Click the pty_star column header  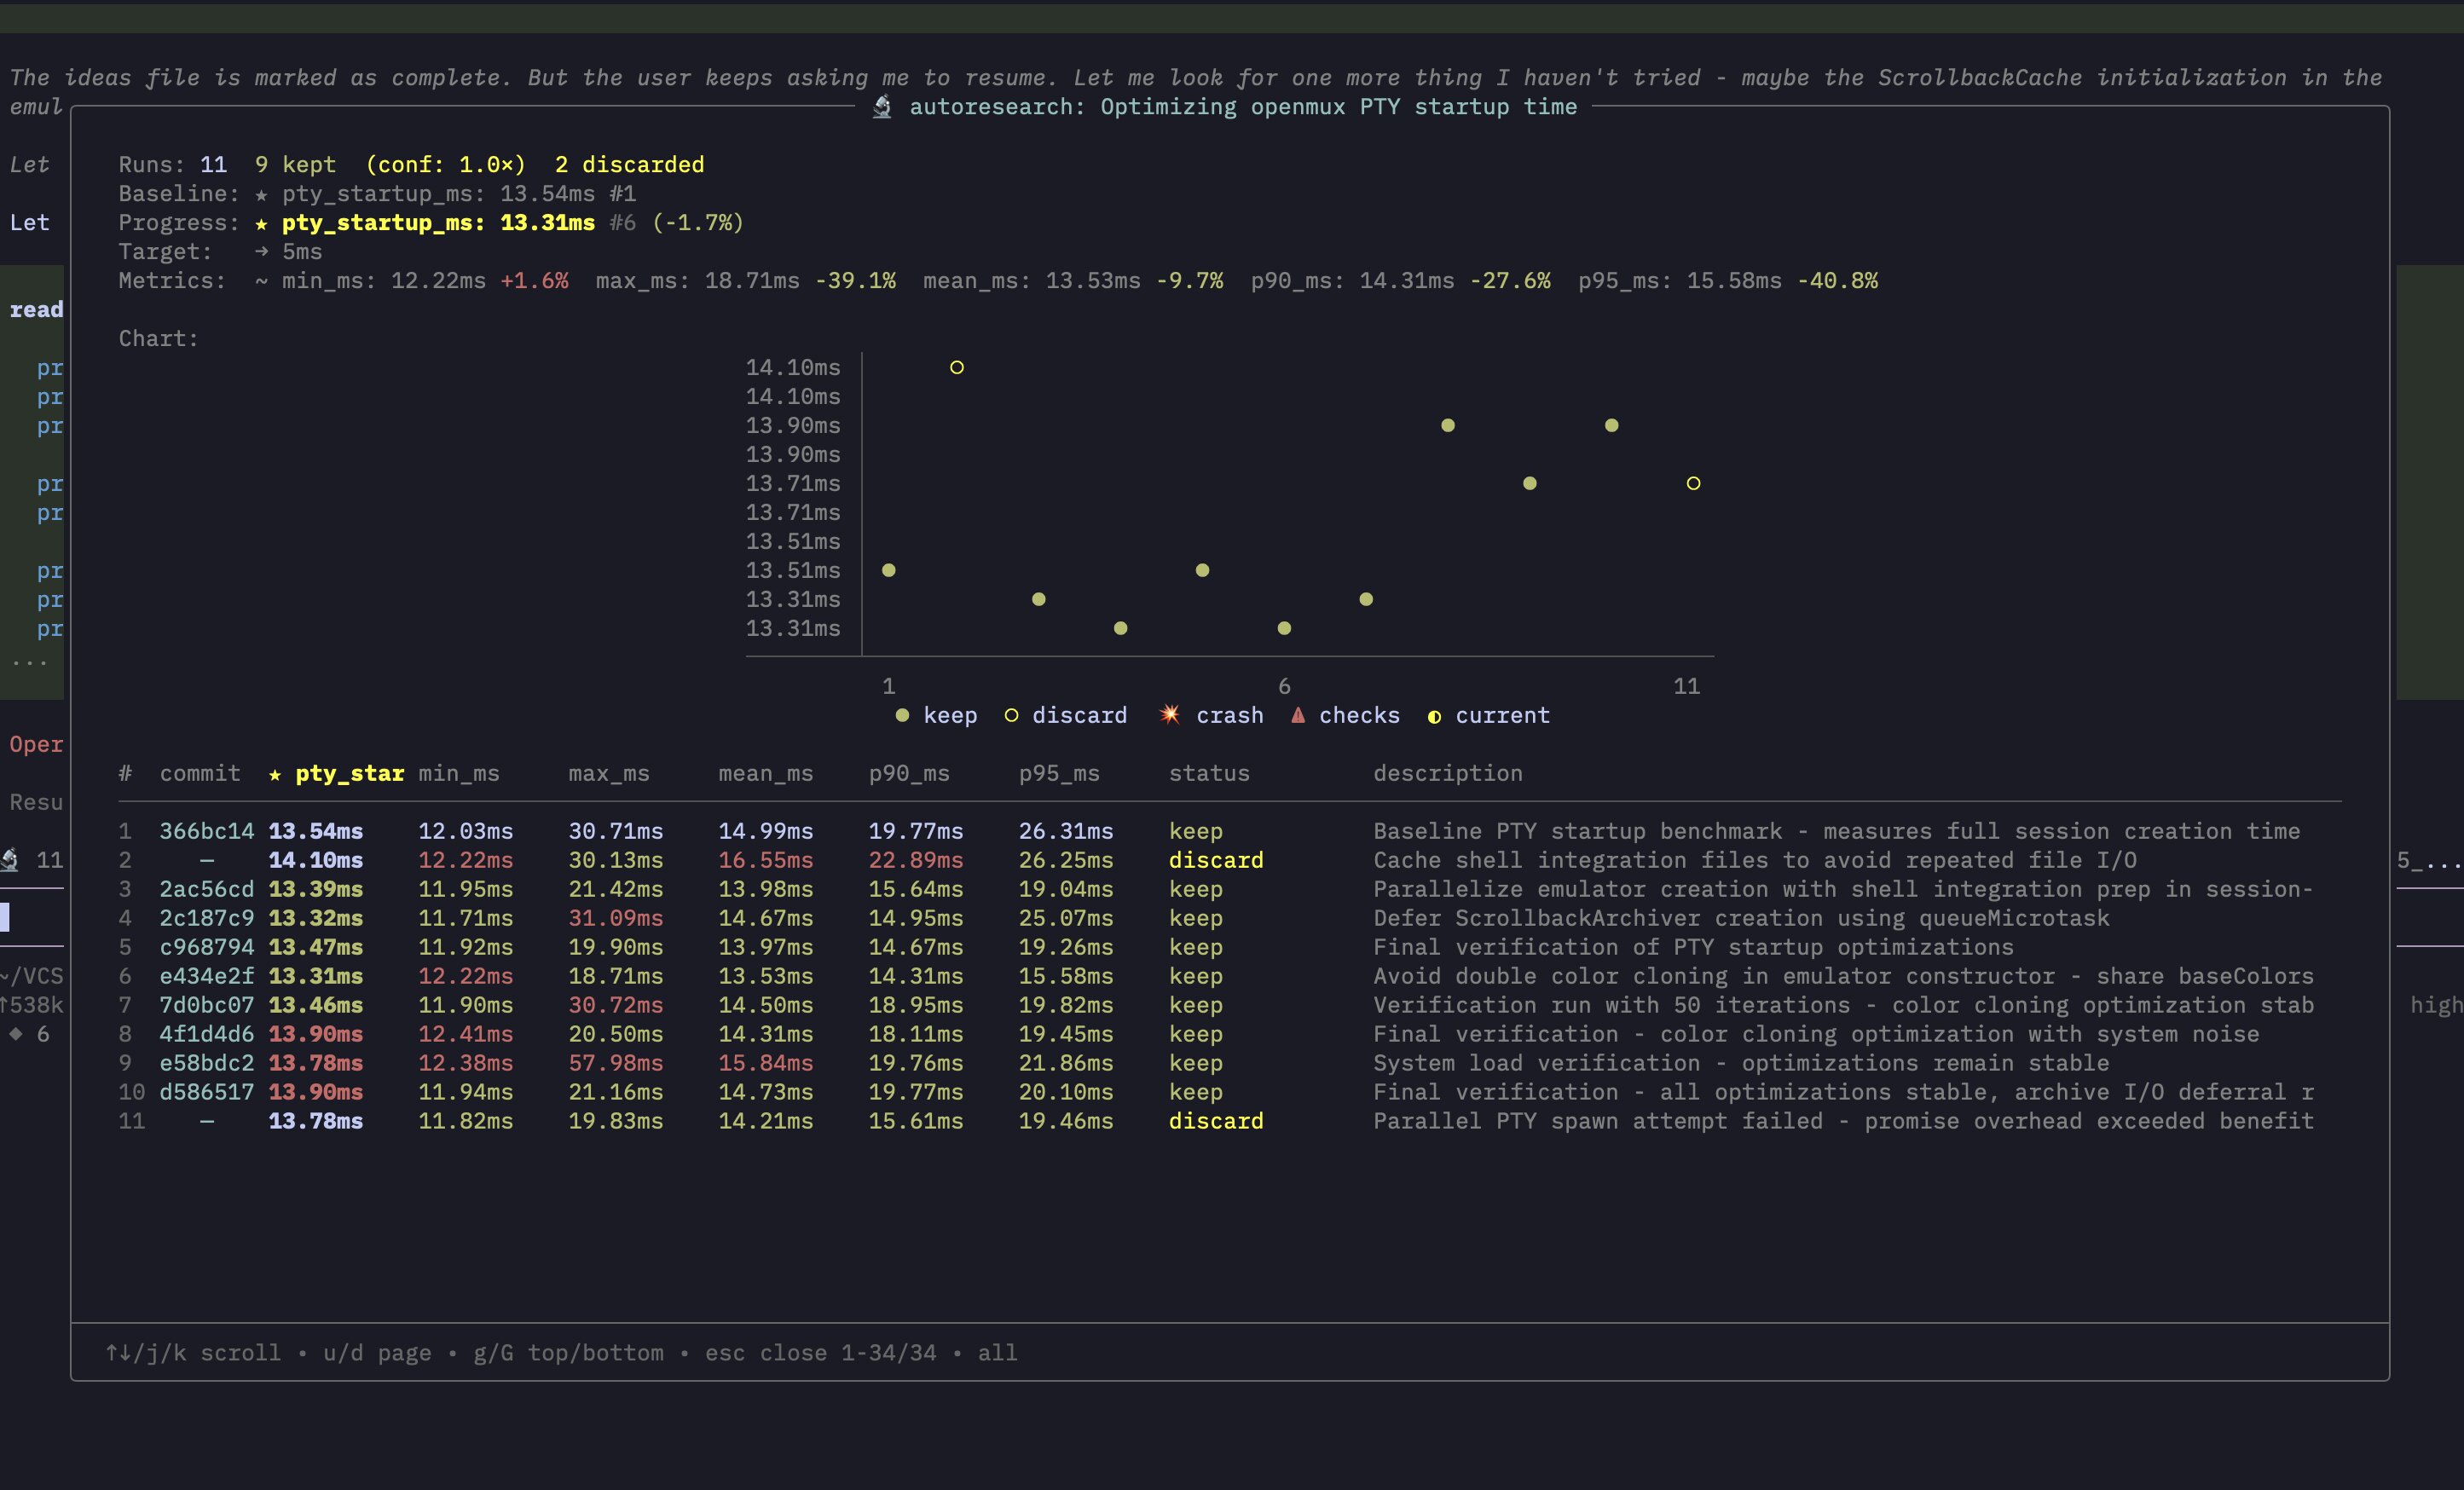point(349,773)
